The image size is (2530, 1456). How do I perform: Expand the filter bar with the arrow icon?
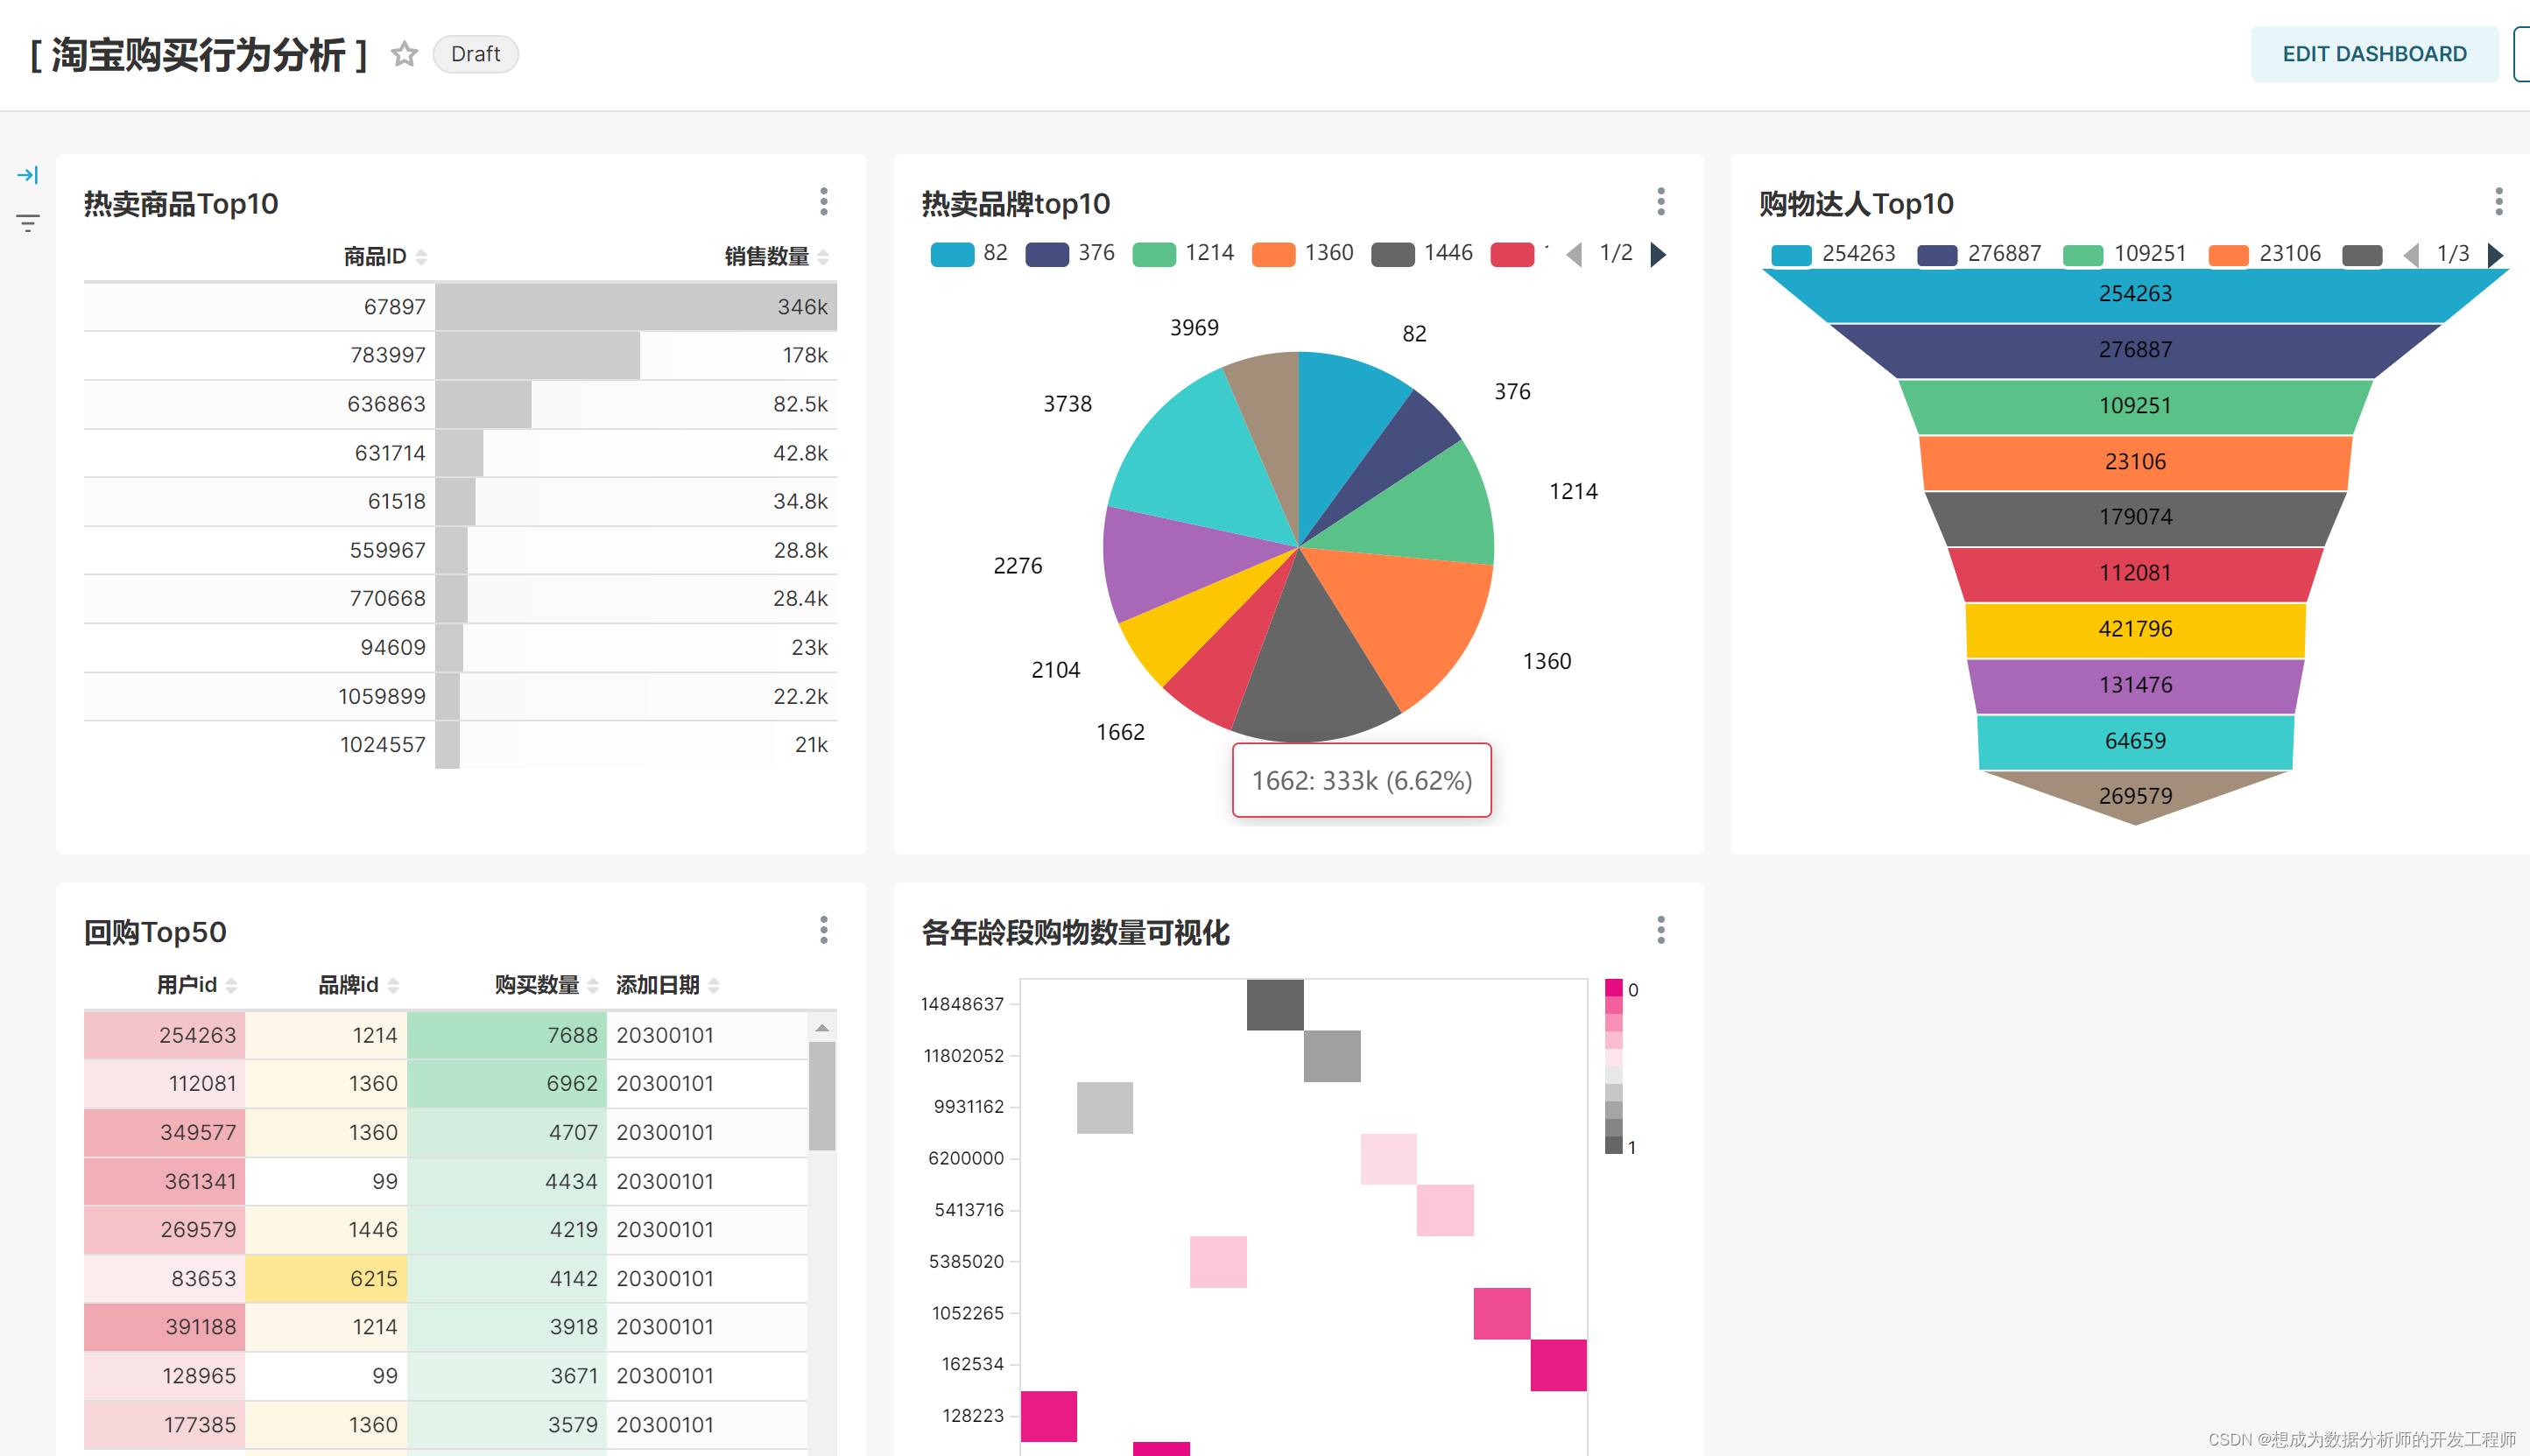pyautogui.click(x=28, y=175)
